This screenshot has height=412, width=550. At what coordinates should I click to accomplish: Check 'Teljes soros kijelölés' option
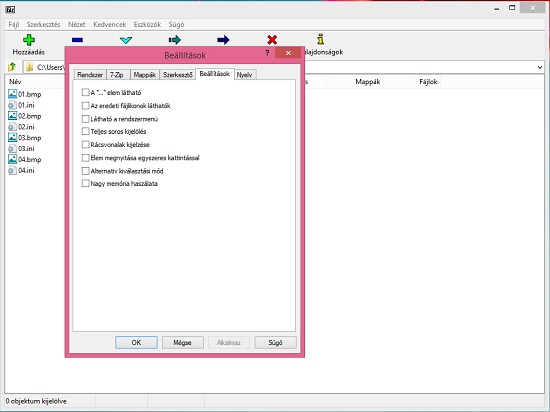pos(85,131)
